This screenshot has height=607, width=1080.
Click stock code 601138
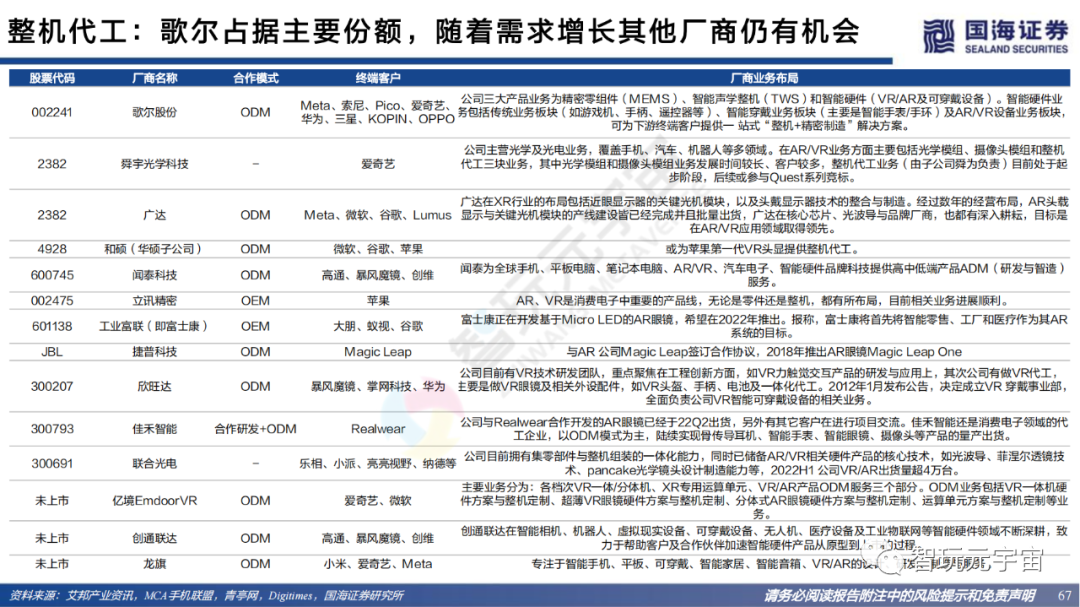click(52, 326)
